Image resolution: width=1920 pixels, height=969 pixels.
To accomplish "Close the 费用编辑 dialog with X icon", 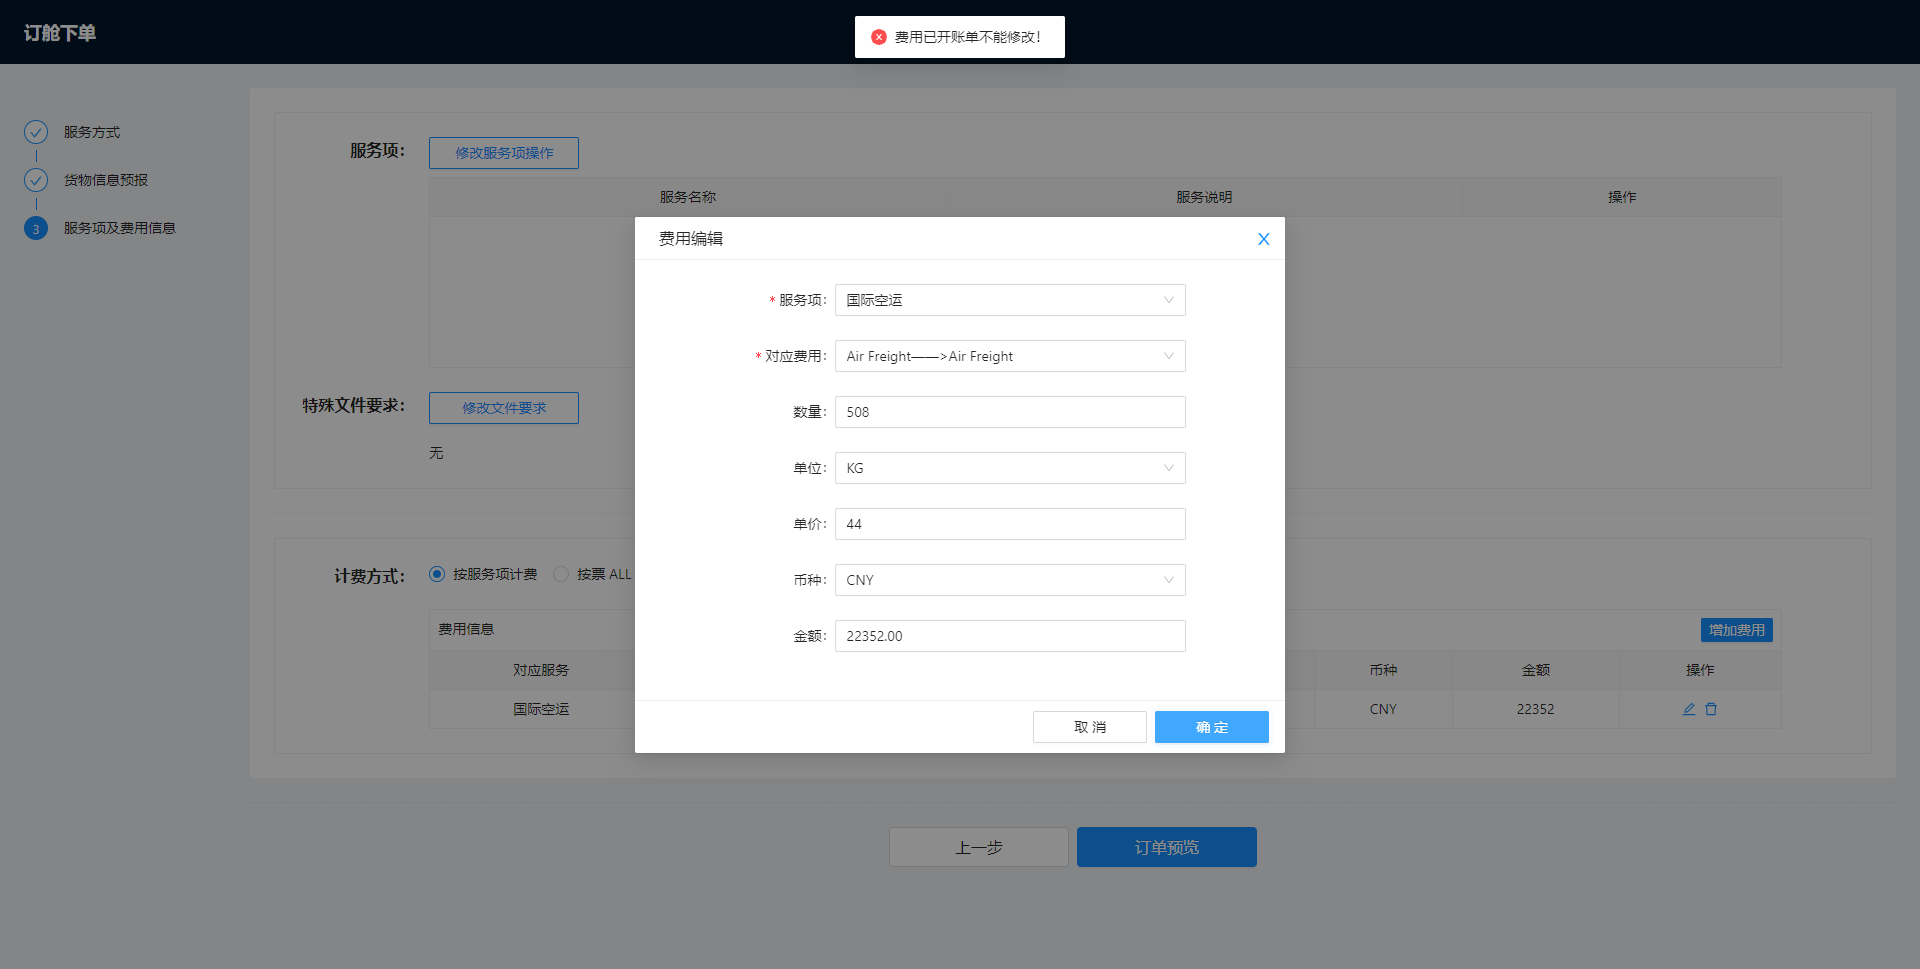I will tap(1263, 239).
